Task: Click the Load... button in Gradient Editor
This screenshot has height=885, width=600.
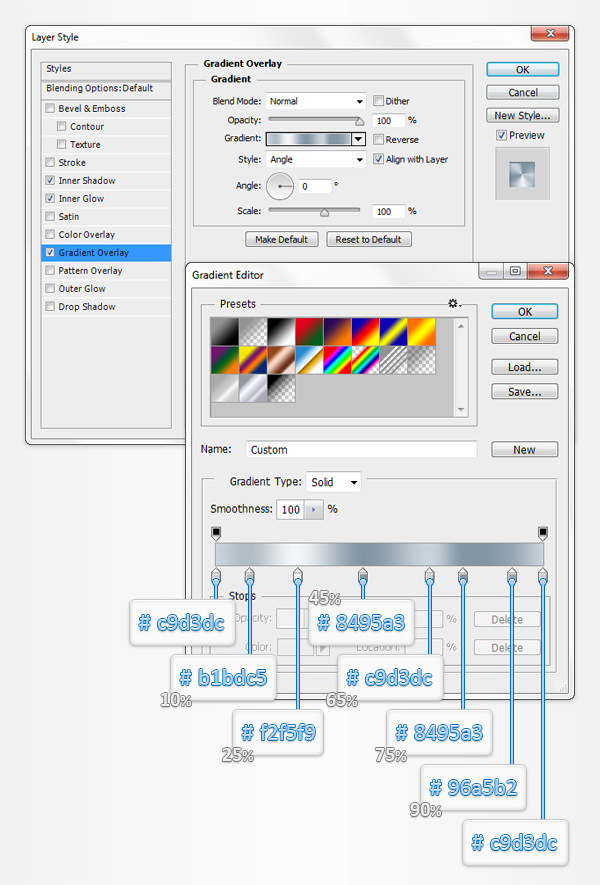Action: [x=524, y=367]
